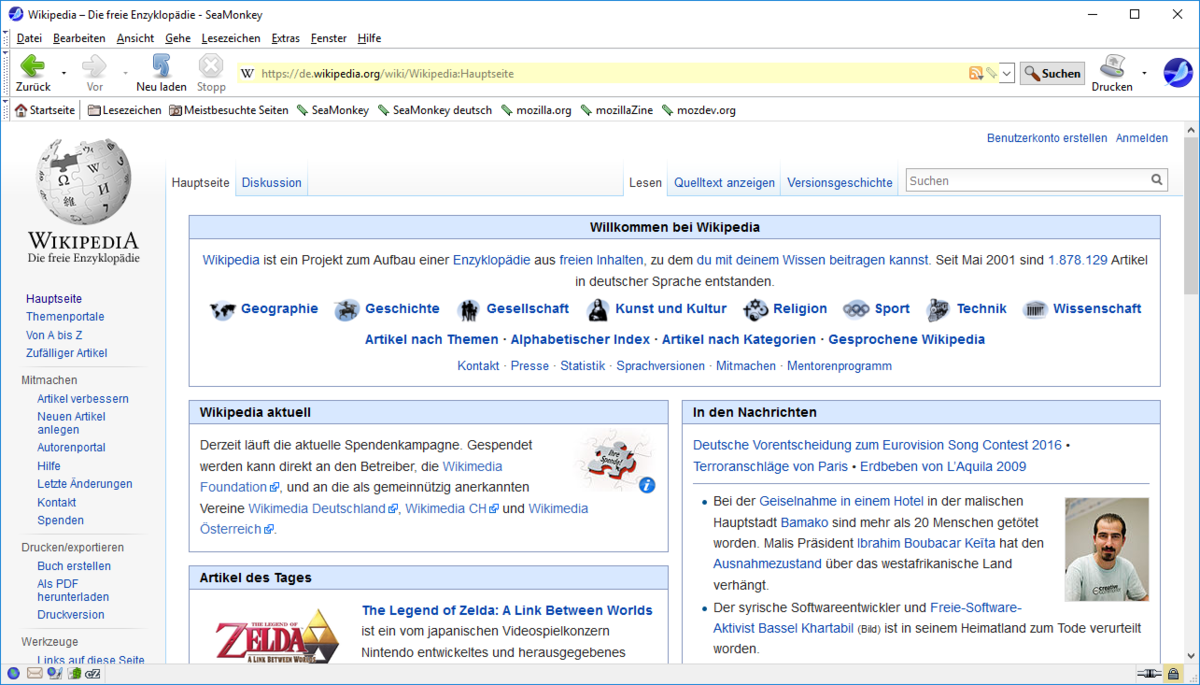Open the Ansicht menu

135,38
